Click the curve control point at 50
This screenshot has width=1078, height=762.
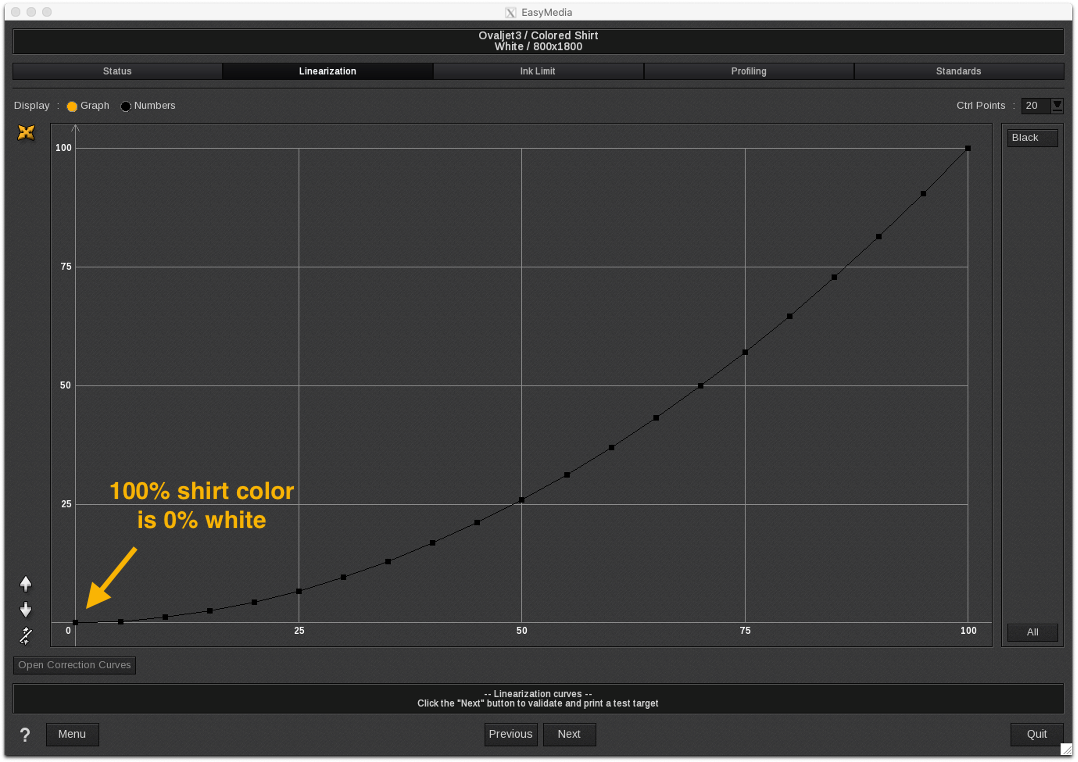pyautogui.click(x=522, y=500)
